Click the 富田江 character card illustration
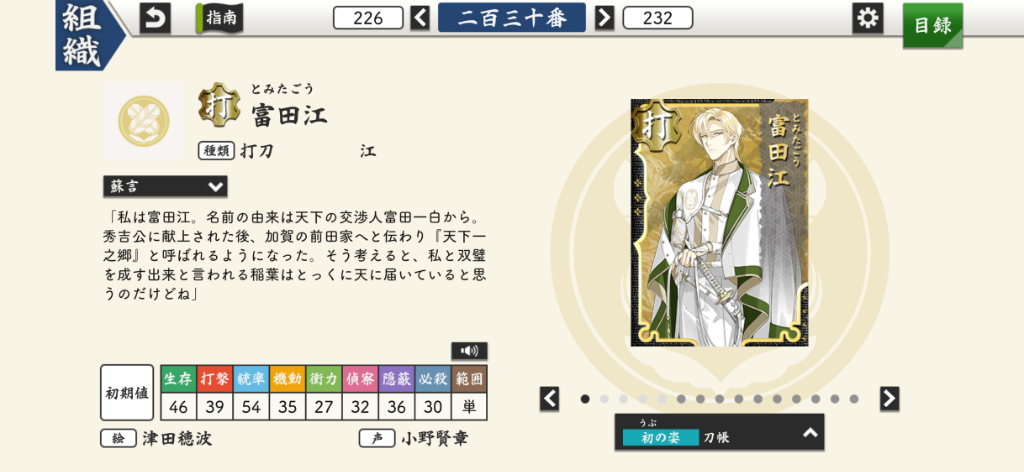This screenshot has height=472, width=1024. 719,223
